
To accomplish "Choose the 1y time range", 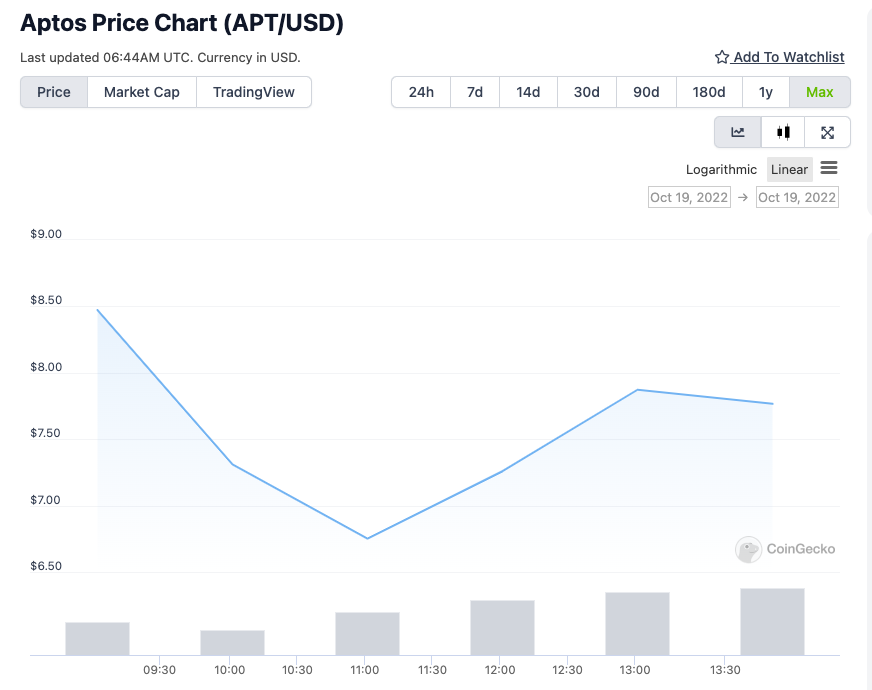I will 766,92.
